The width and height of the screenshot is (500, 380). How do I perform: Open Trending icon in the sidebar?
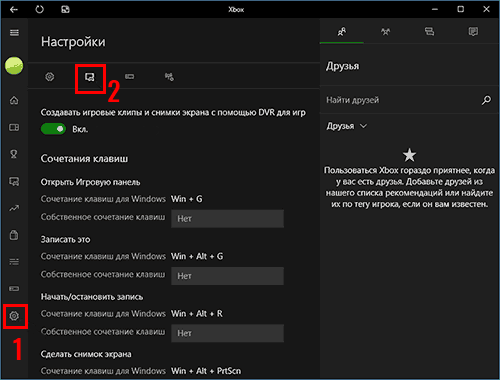point(14,208)
